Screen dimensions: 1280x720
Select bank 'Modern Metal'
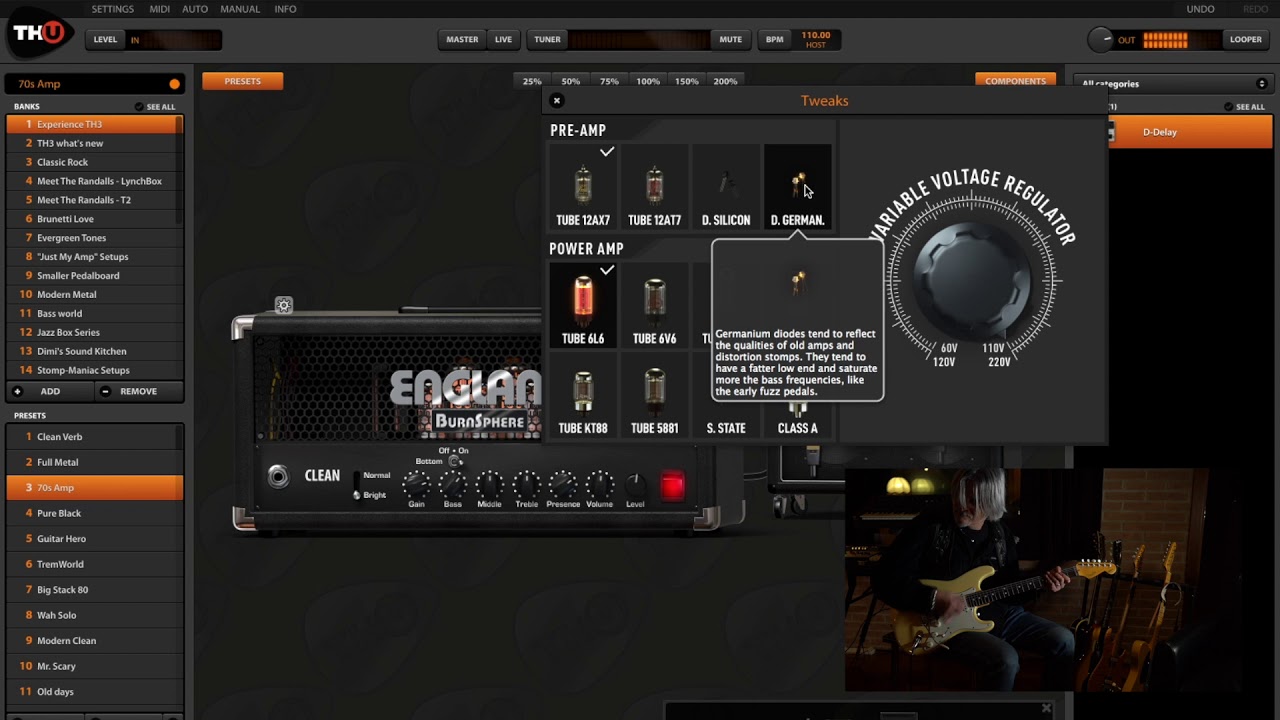[x=90, y=294]
